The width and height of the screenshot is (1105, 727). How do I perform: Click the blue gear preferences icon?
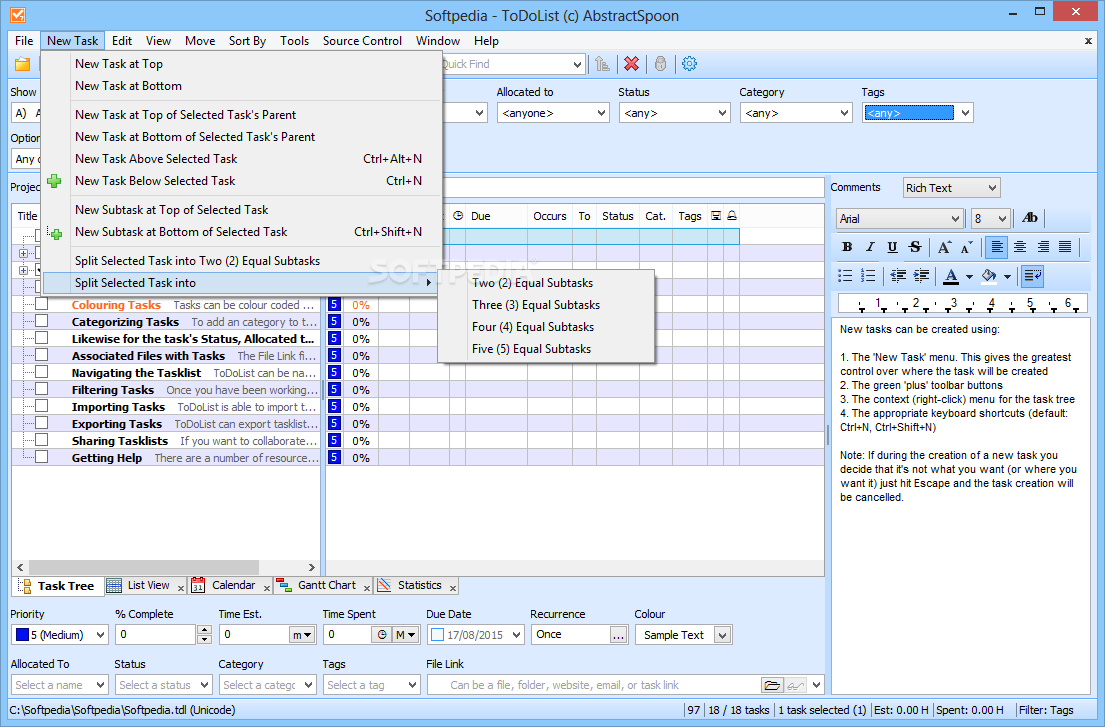(x=689, y=64)
